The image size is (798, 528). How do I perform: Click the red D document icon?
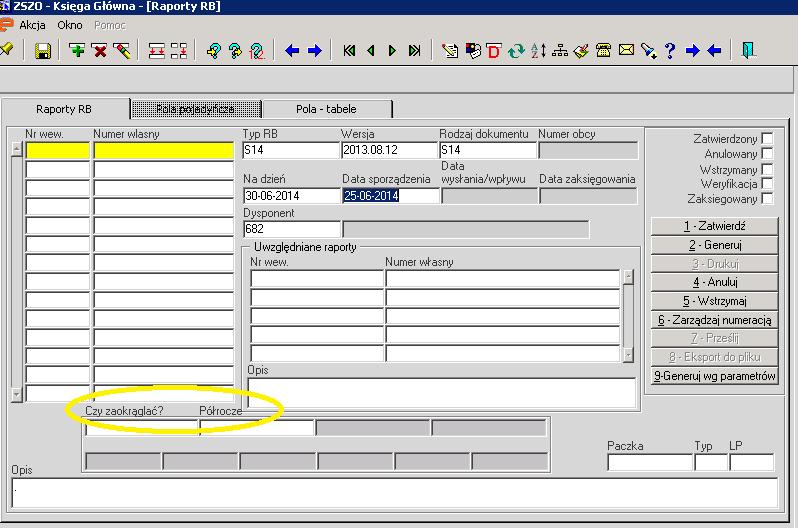[x=493, y=50]
